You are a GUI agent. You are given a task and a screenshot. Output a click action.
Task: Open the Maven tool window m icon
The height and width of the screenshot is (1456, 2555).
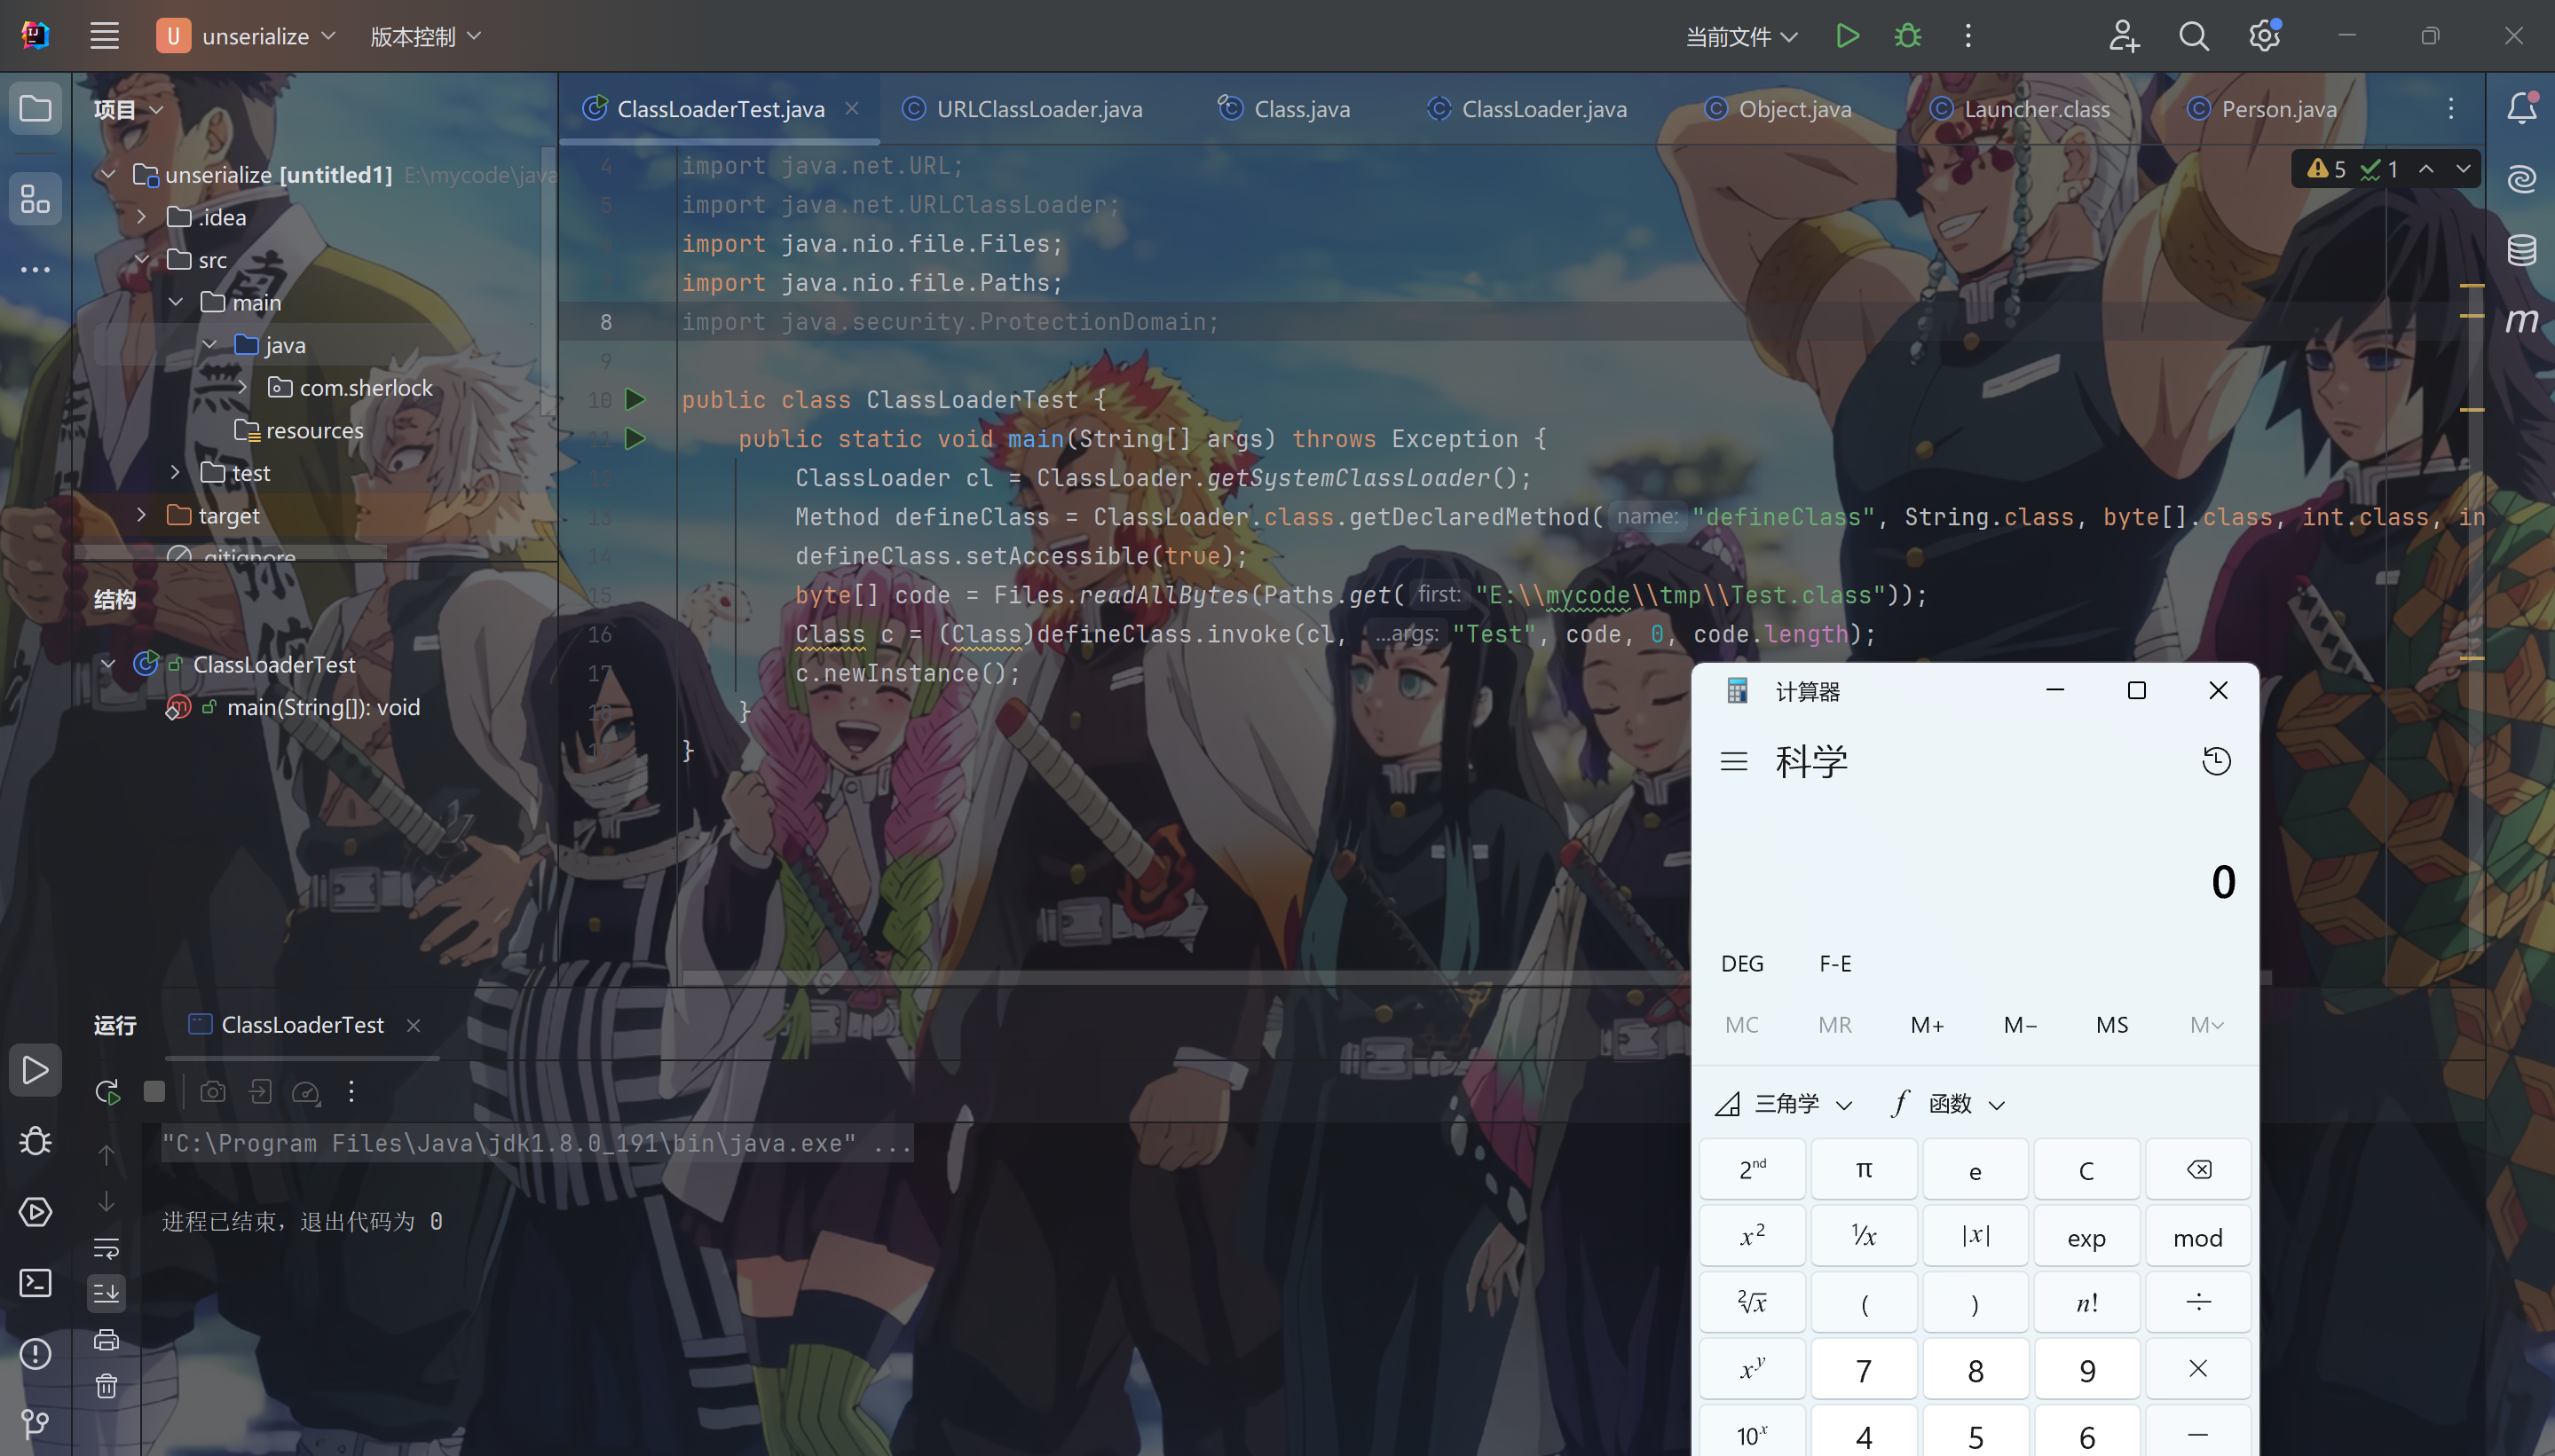click(x=2521, y=320)
